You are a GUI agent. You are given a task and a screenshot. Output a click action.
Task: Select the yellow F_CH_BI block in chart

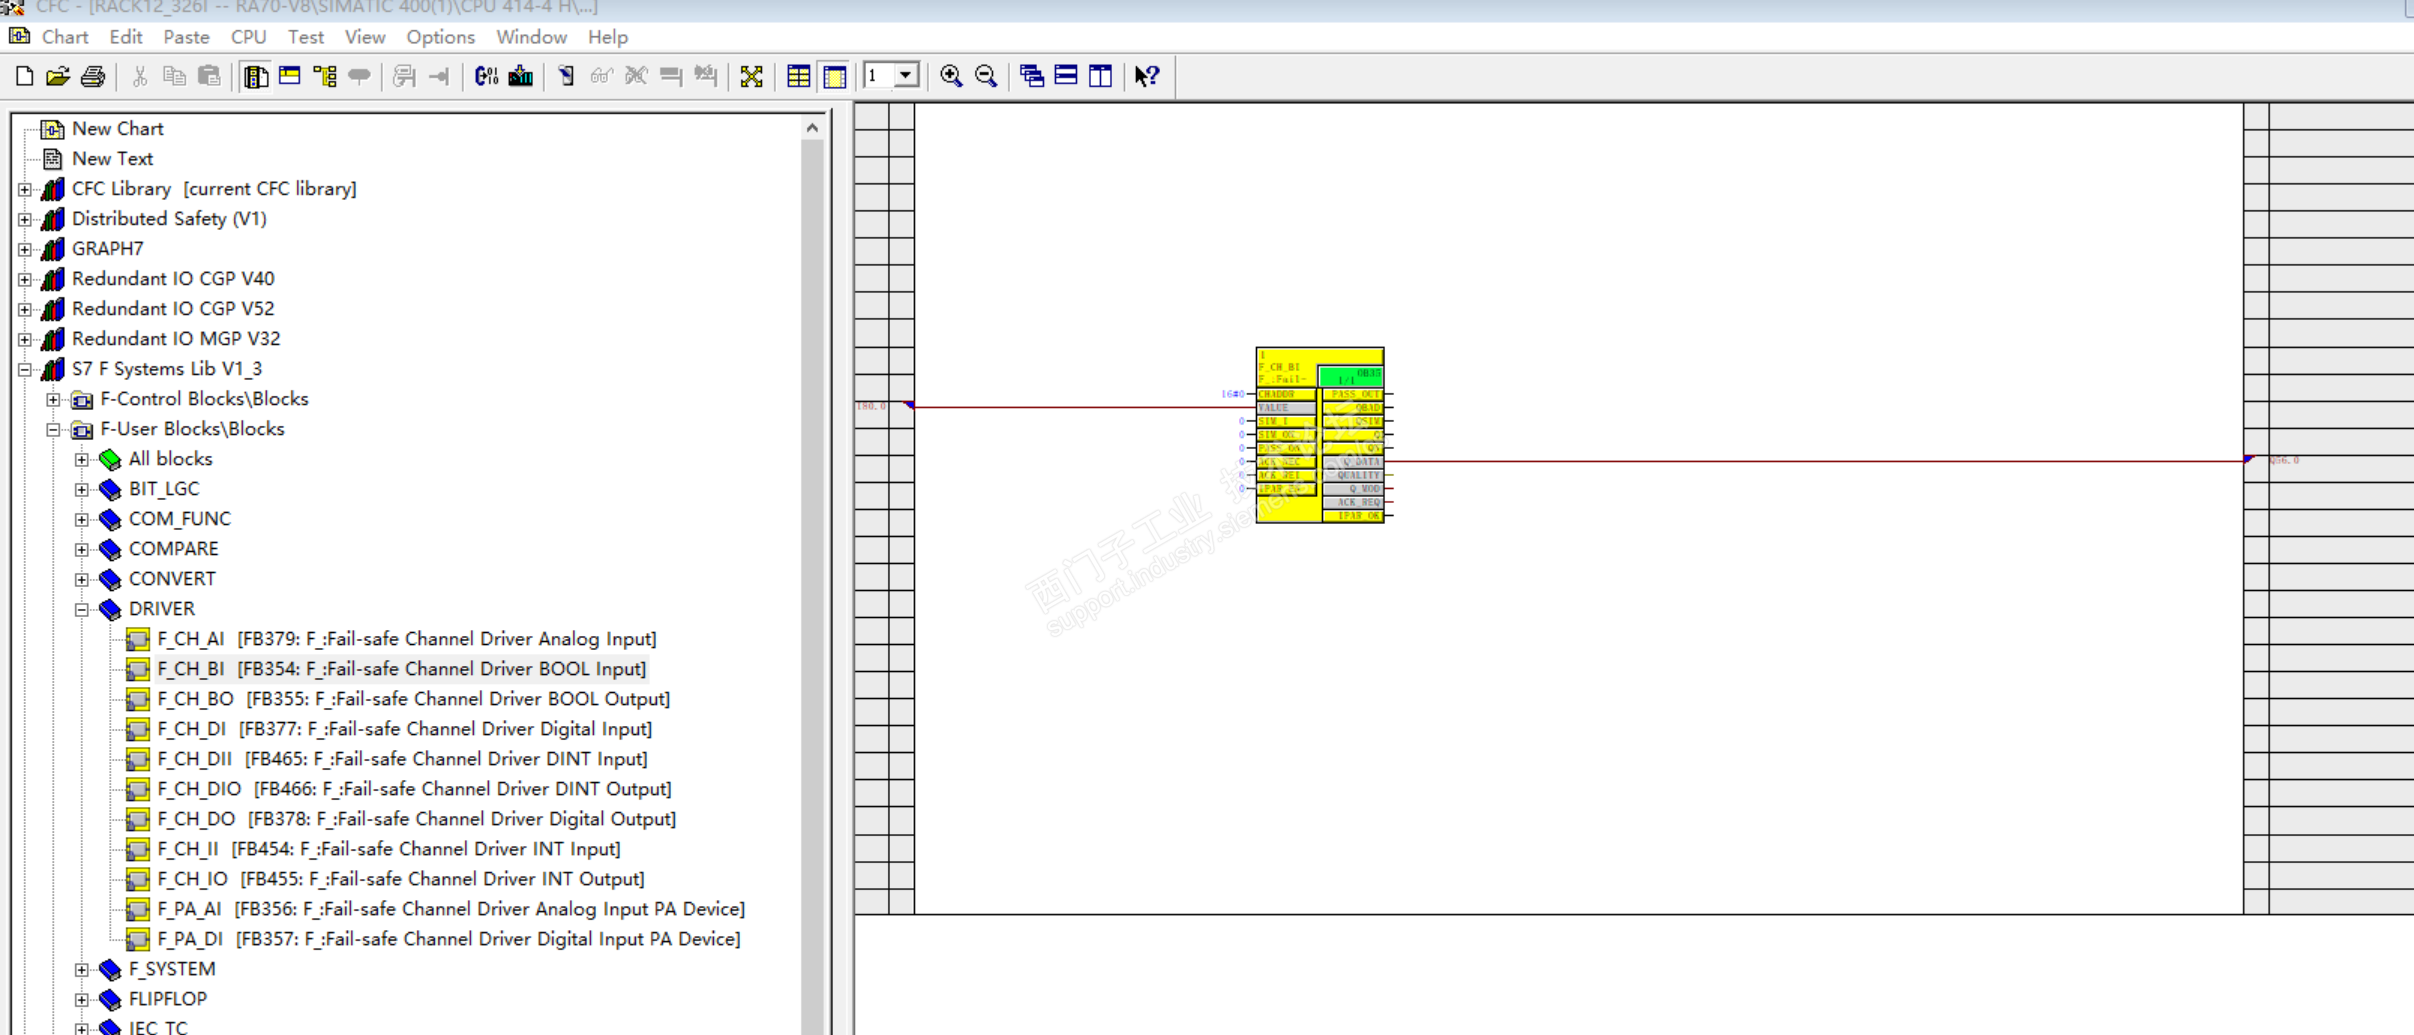click(x=1320, y=435)
